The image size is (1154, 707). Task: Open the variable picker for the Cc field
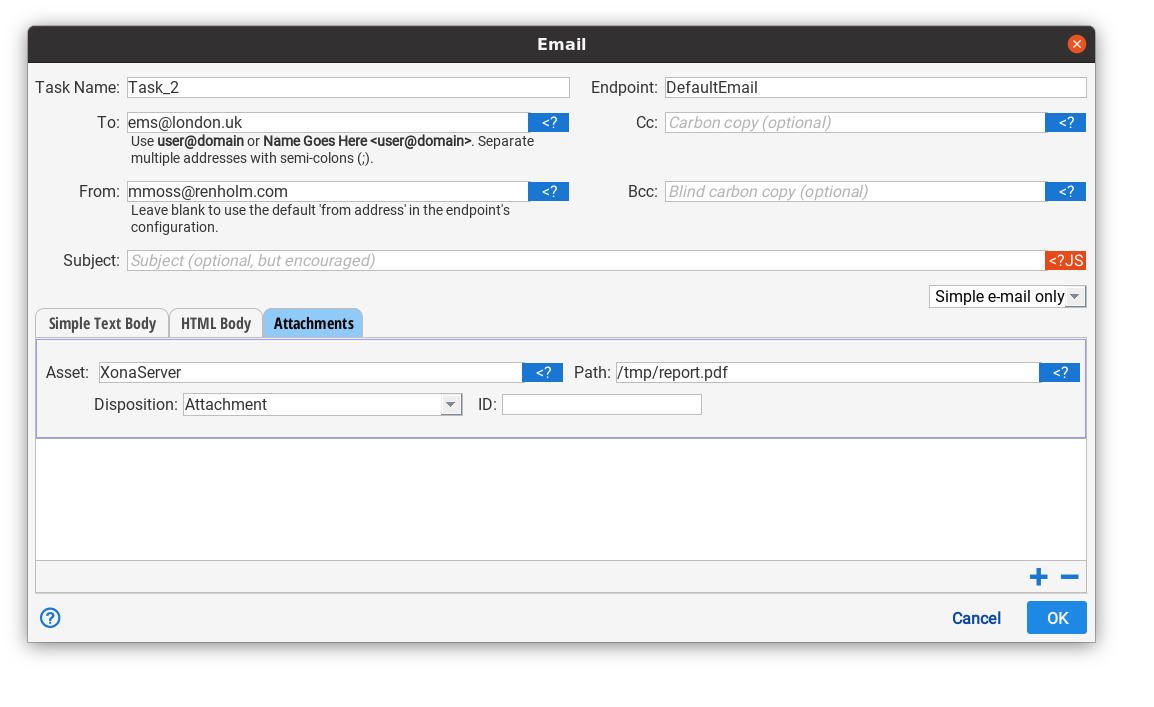pyautogui.click(x=1065, y=122)
